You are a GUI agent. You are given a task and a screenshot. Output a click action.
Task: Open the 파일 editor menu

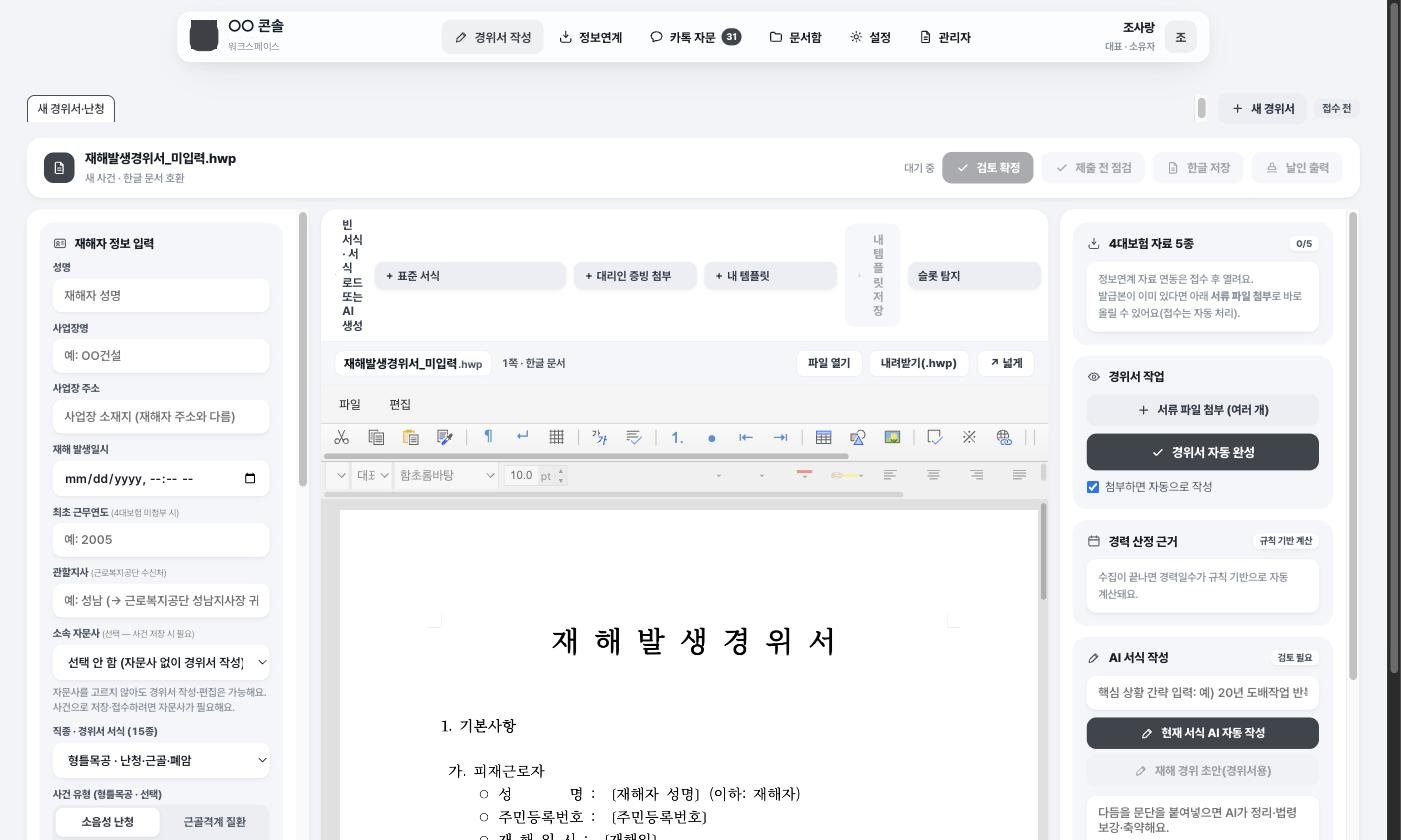pyautogui.click(x=350, y=404)
